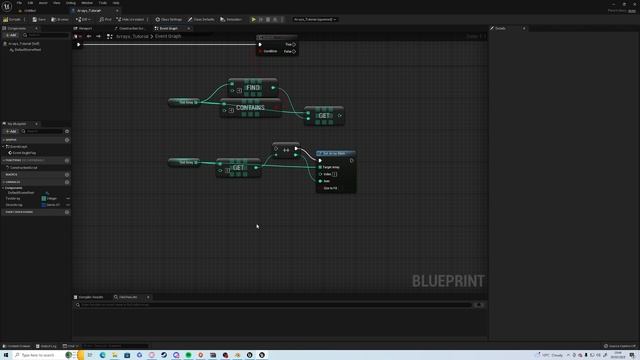This screenshot has width=640, height=360.
Task: Navigate forward in graph history
Action: (98, 36)
